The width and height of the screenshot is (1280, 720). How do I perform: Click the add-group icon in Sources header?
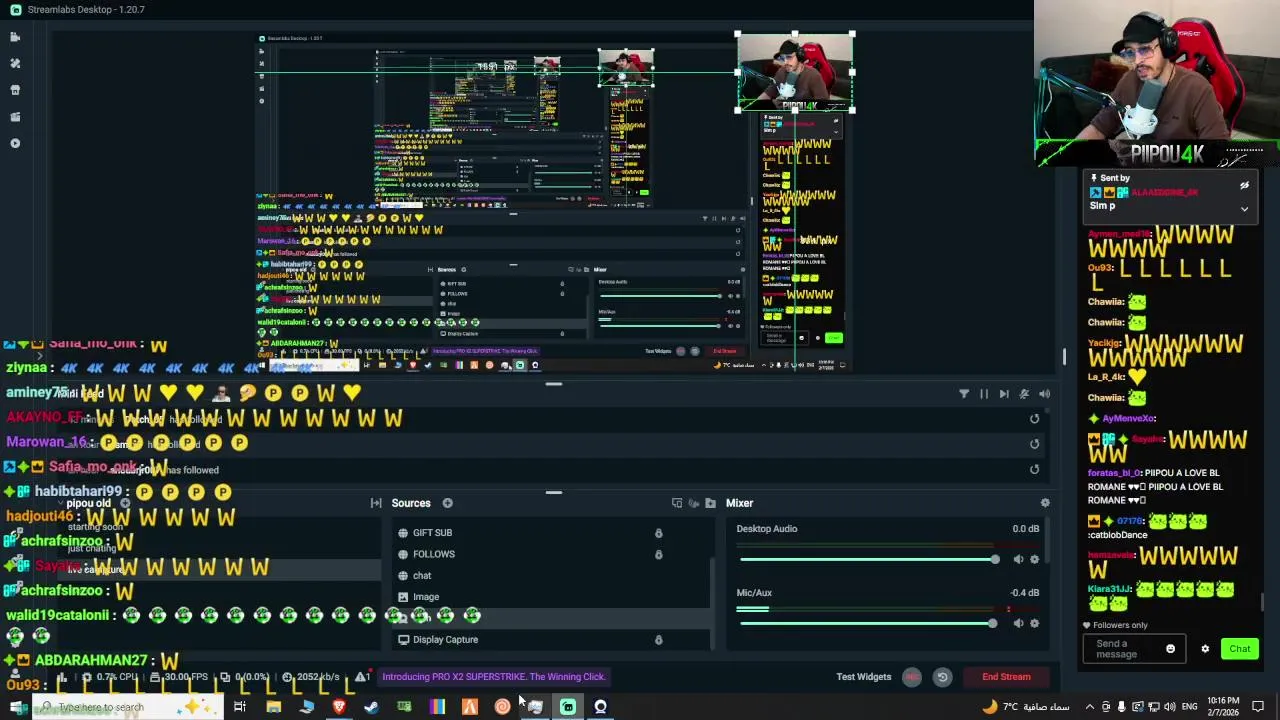(677, 503)
